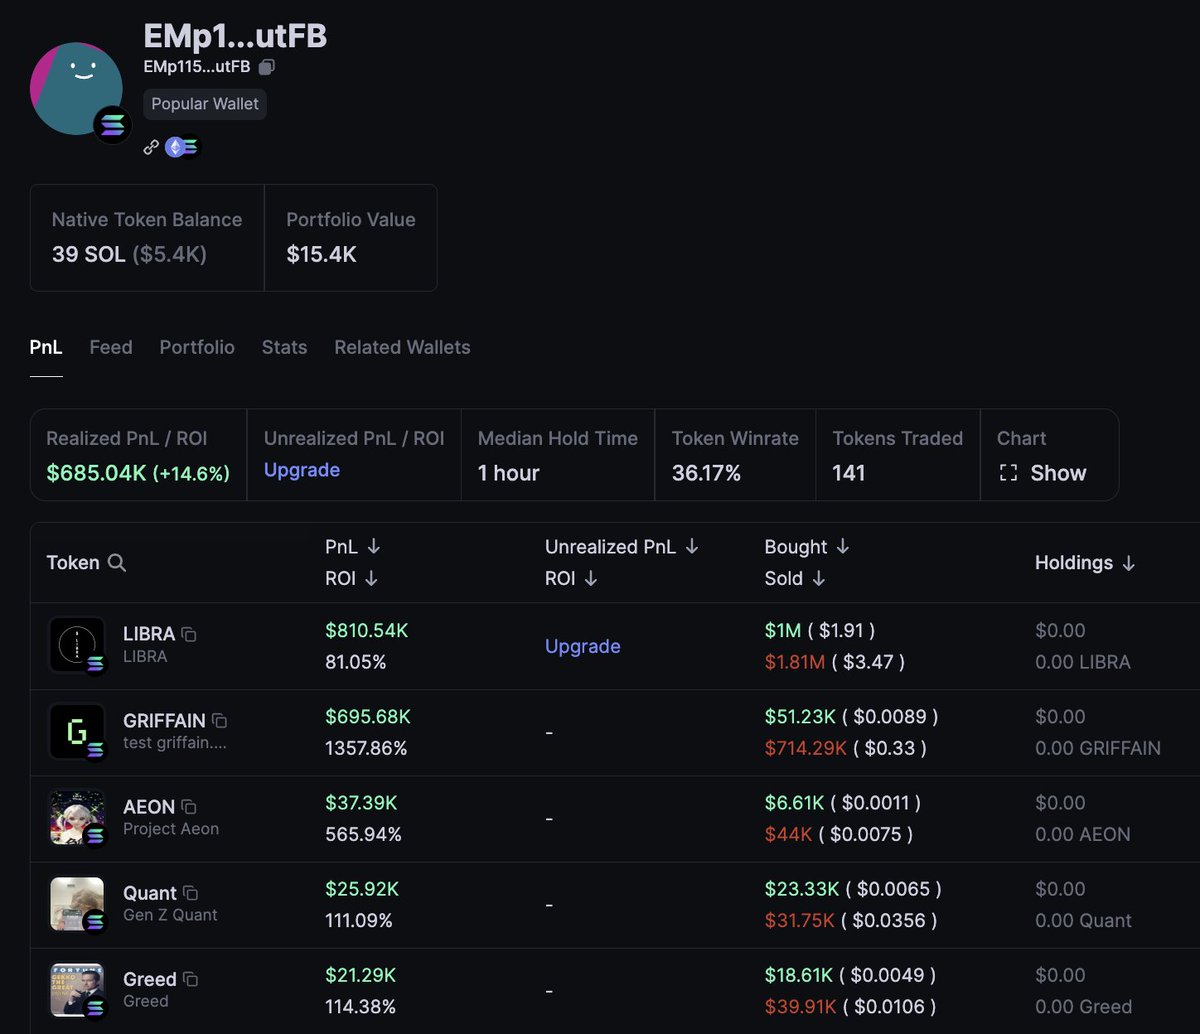1200x1034 pixels.
Task: Copy the Quant token address
Action: tap(190, 893)
